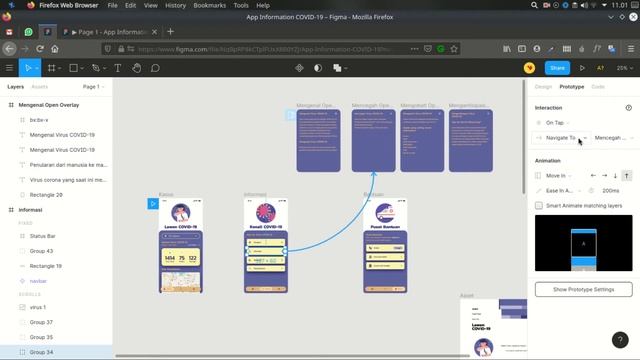Reload the page in Firefox
640x360 pixels.
coord(40,49)
